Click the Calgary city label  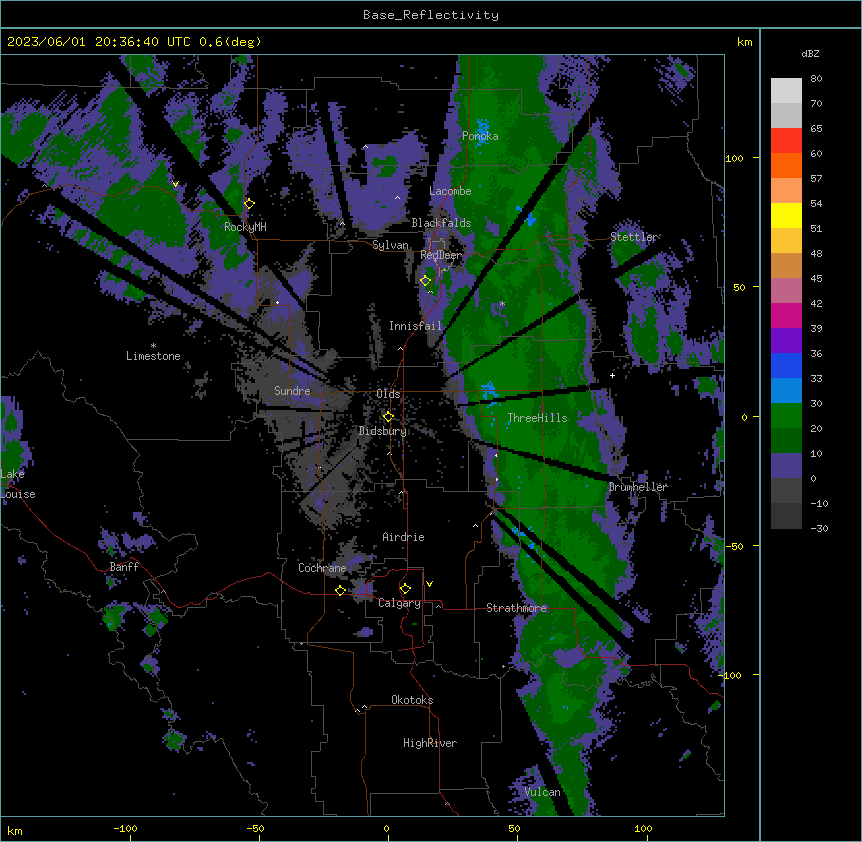(399, 603)
